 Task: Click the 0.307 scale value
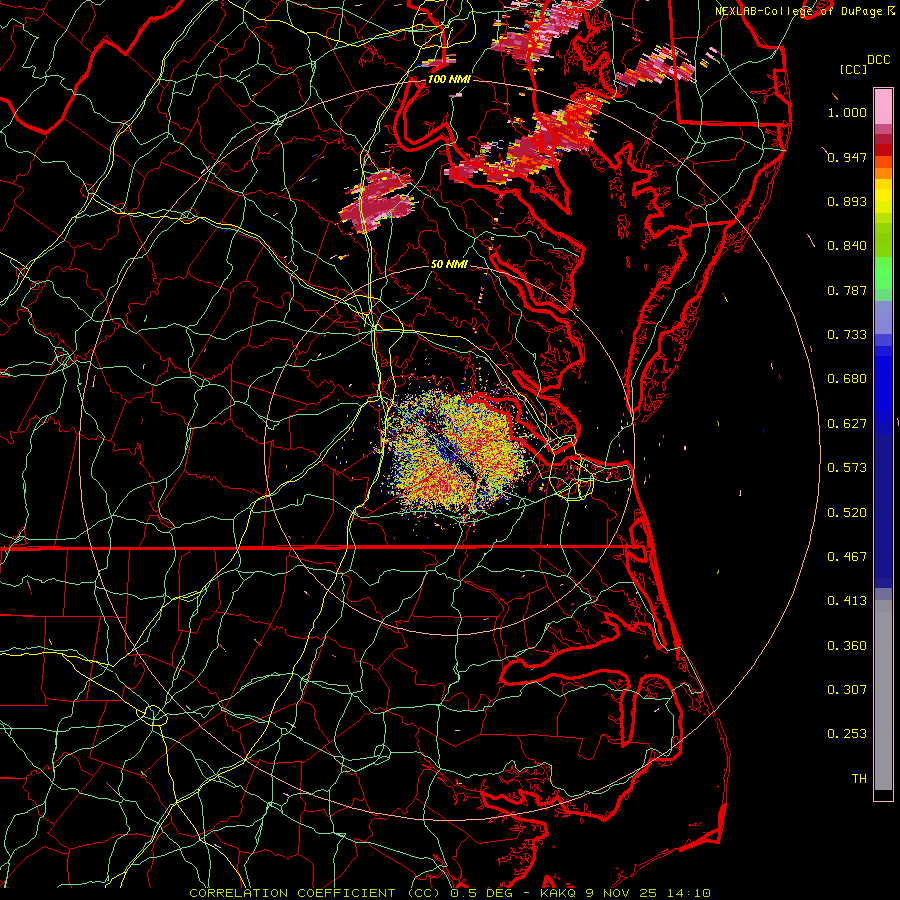pos(847,690)
